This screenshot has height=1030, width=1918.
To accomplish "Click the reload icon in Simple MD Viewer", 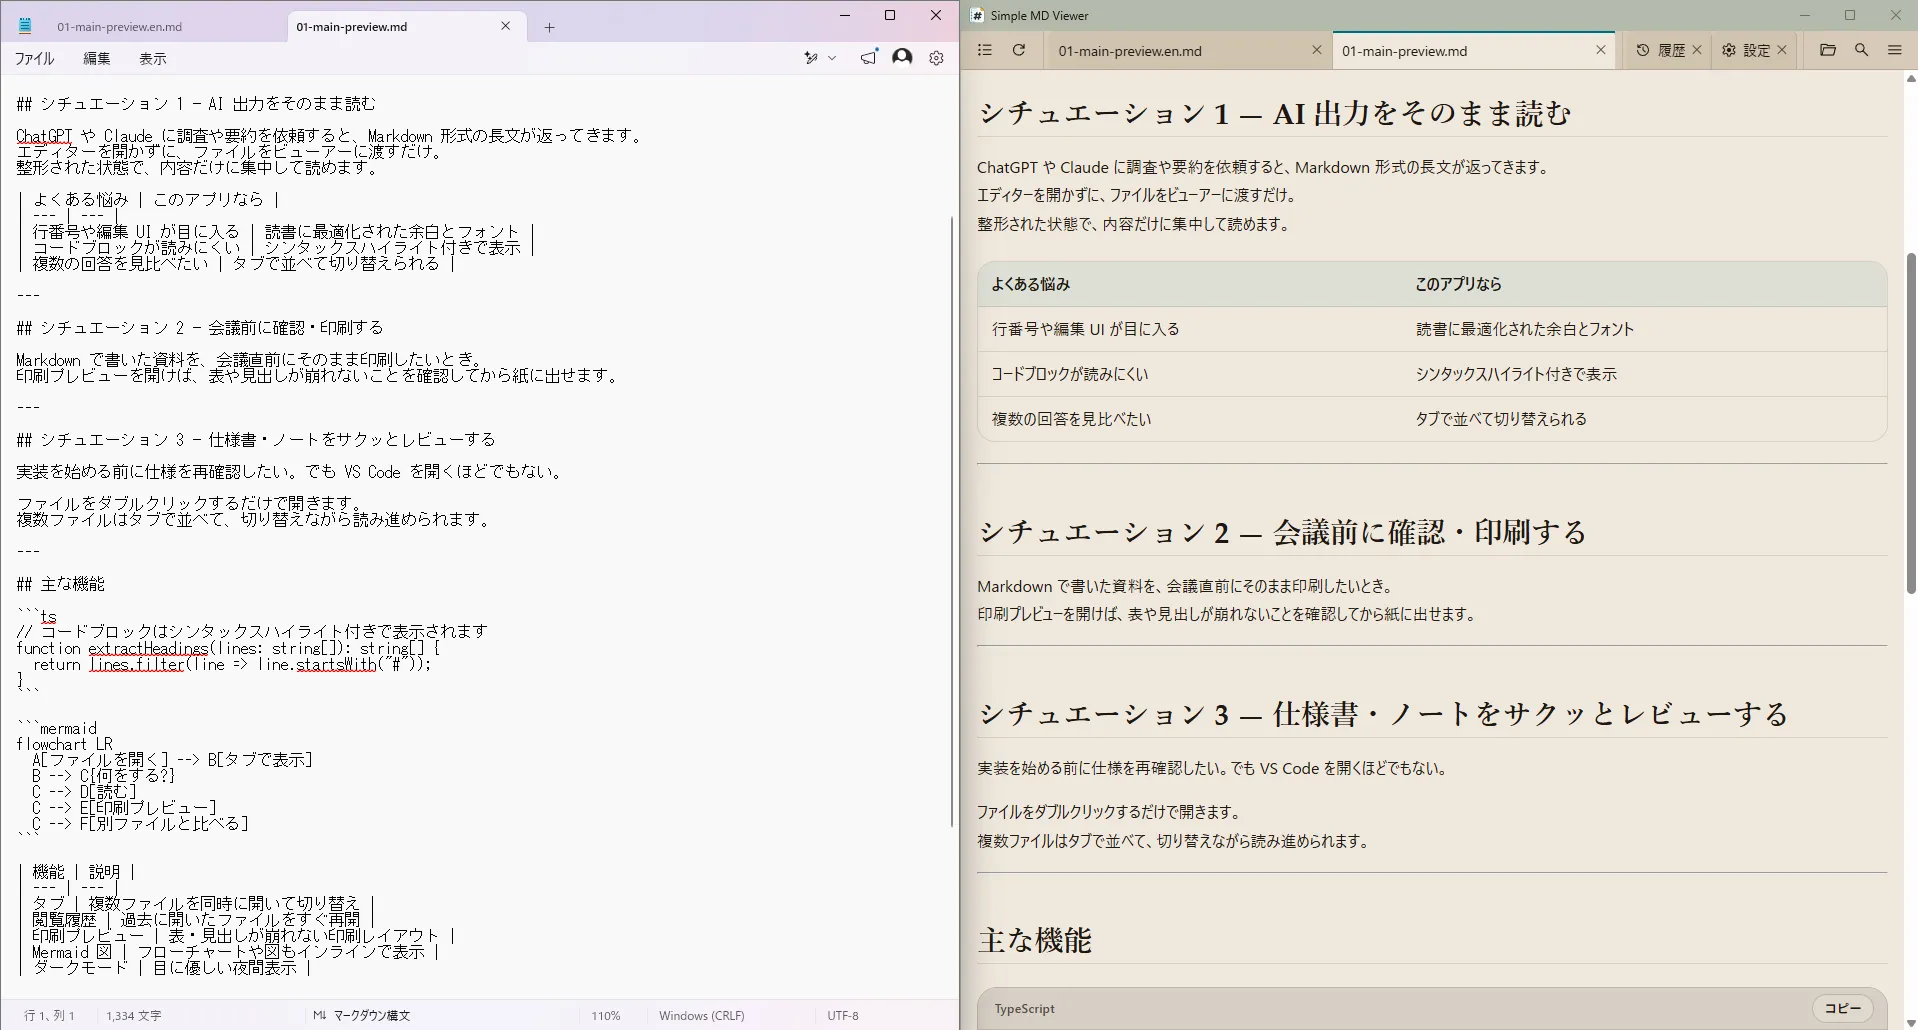I will coord(1019,50).
